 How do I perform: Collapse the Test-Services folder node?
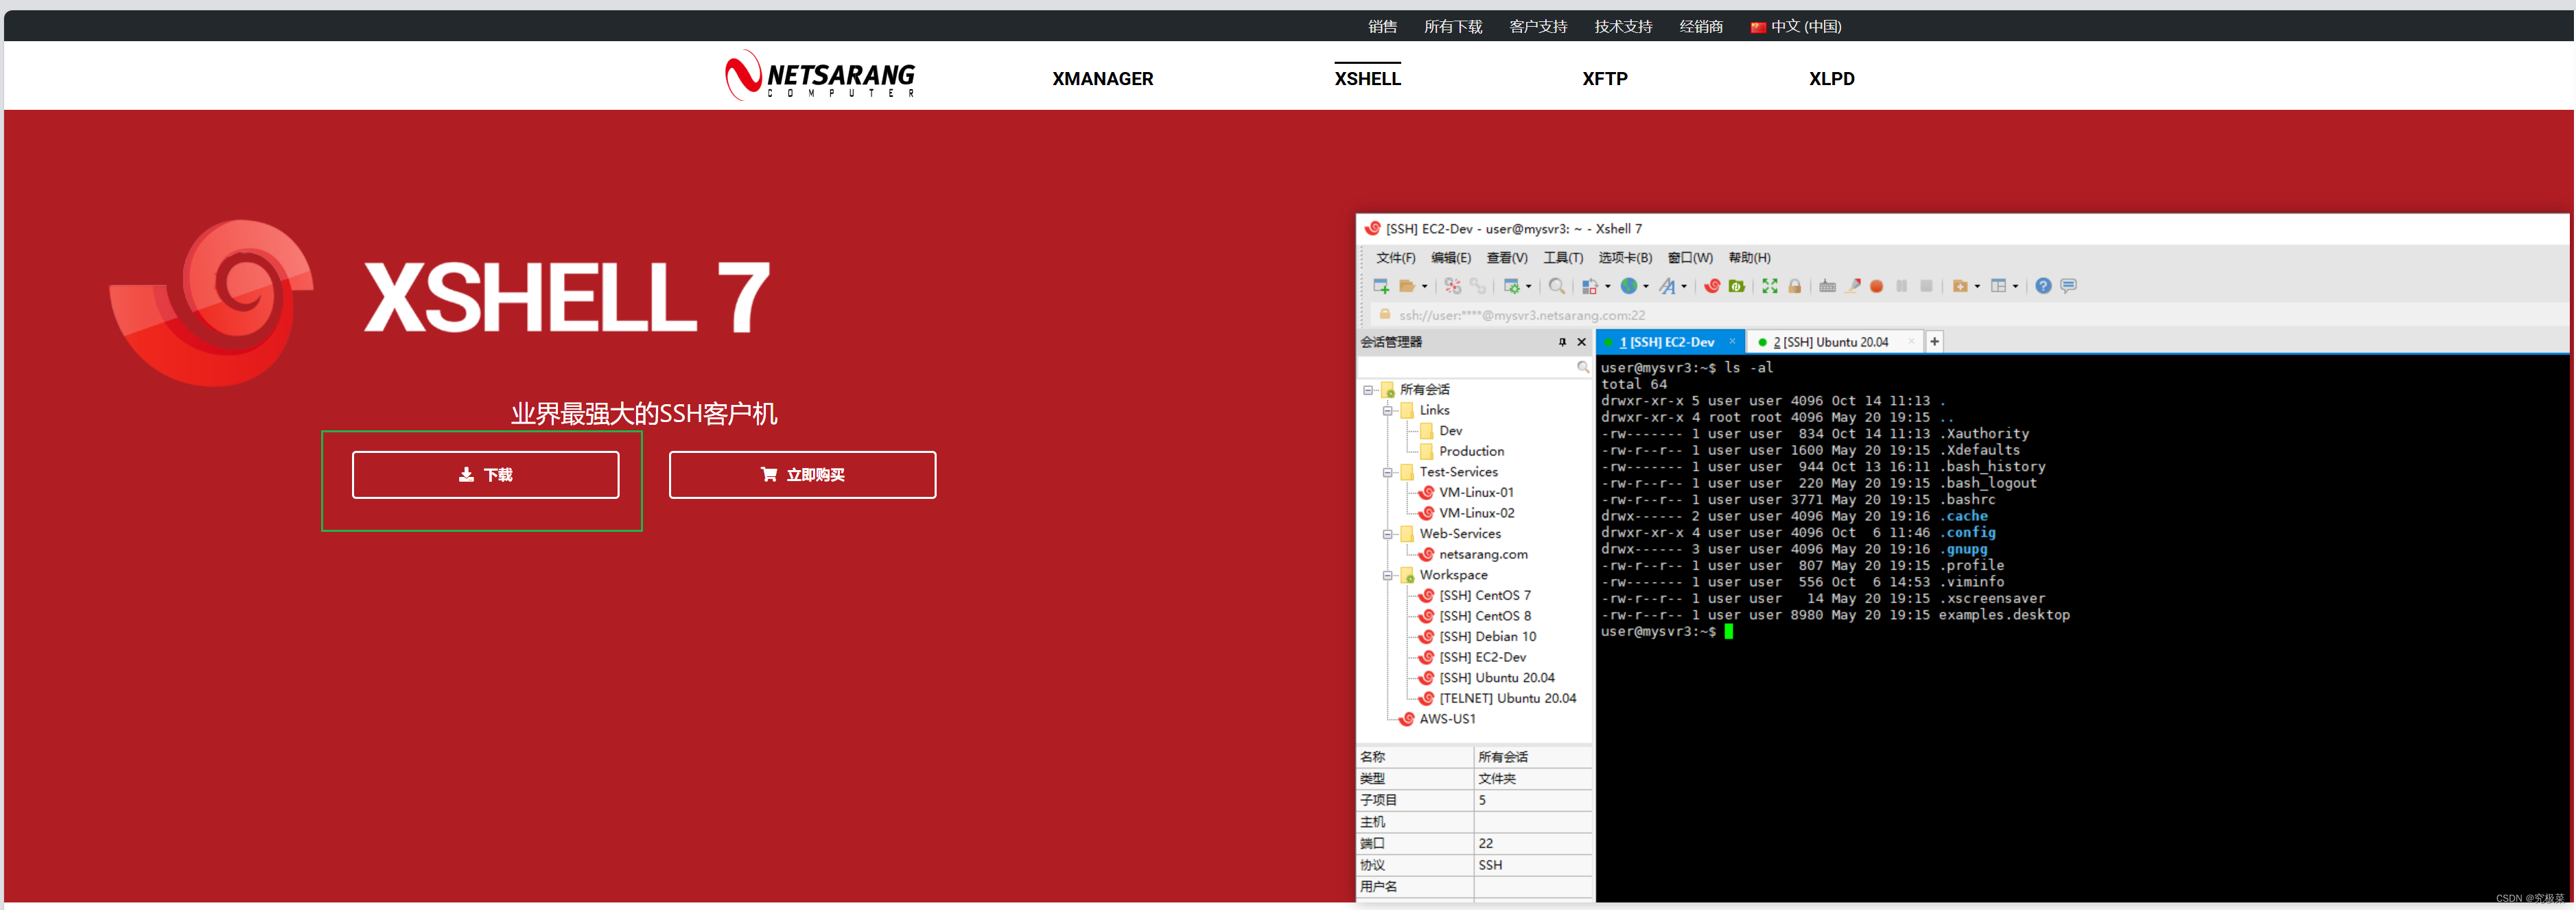(1388, 473)
